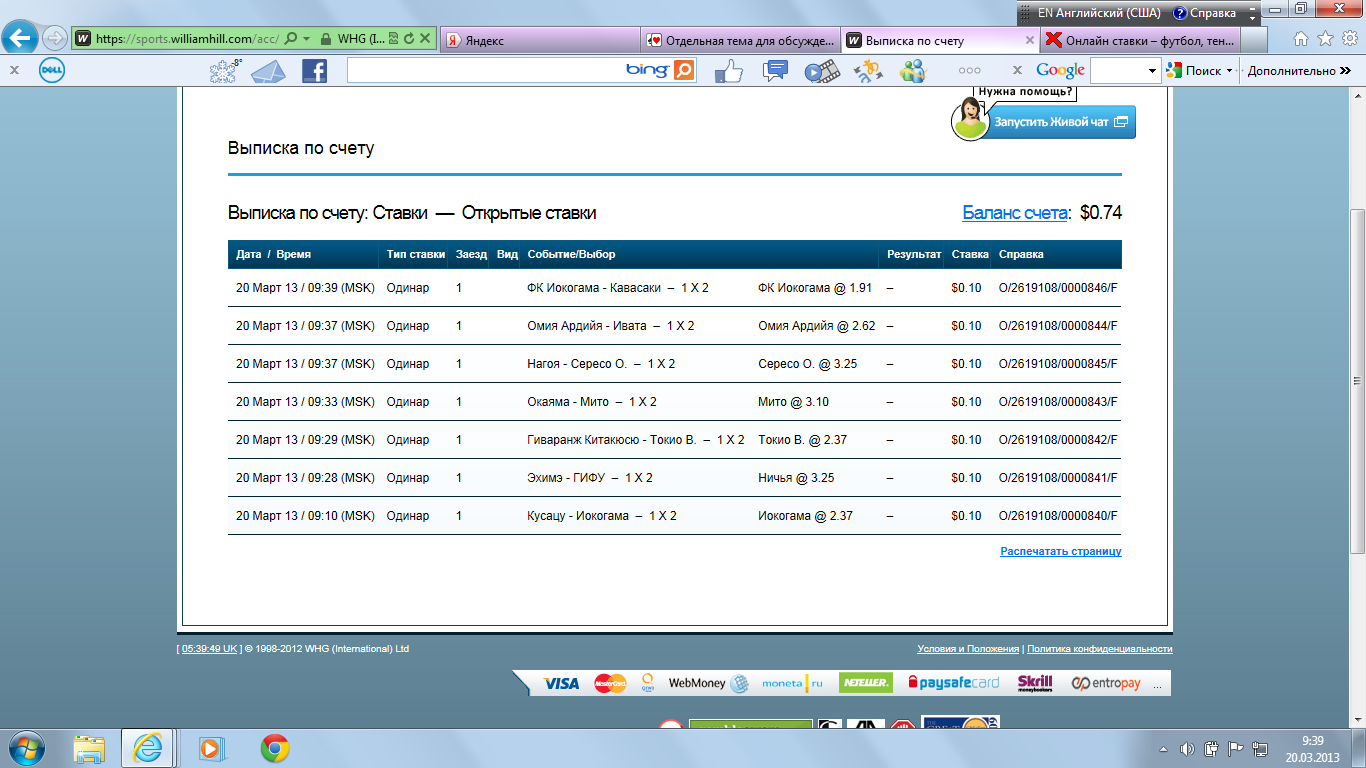Open the Google search box dropdown
The width and height of the screenshot is (1366, 768).
click(1153, 71)
